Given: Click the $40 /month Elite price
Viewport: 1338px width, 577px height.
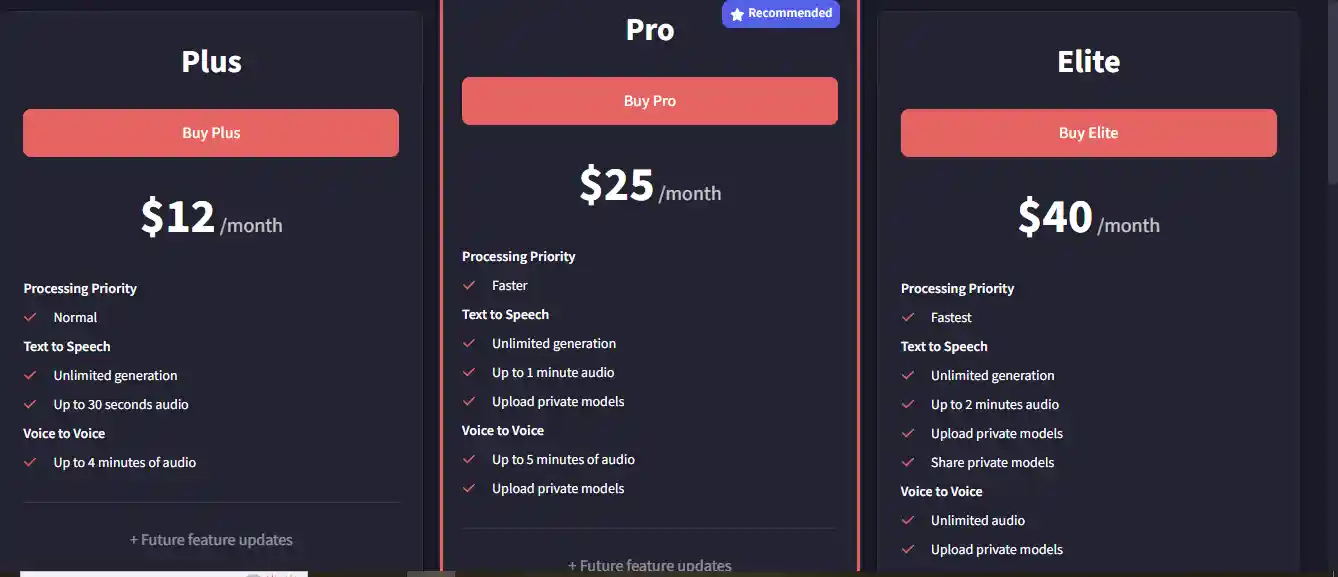Looking at the screenshot, I should click(1089, 218).
